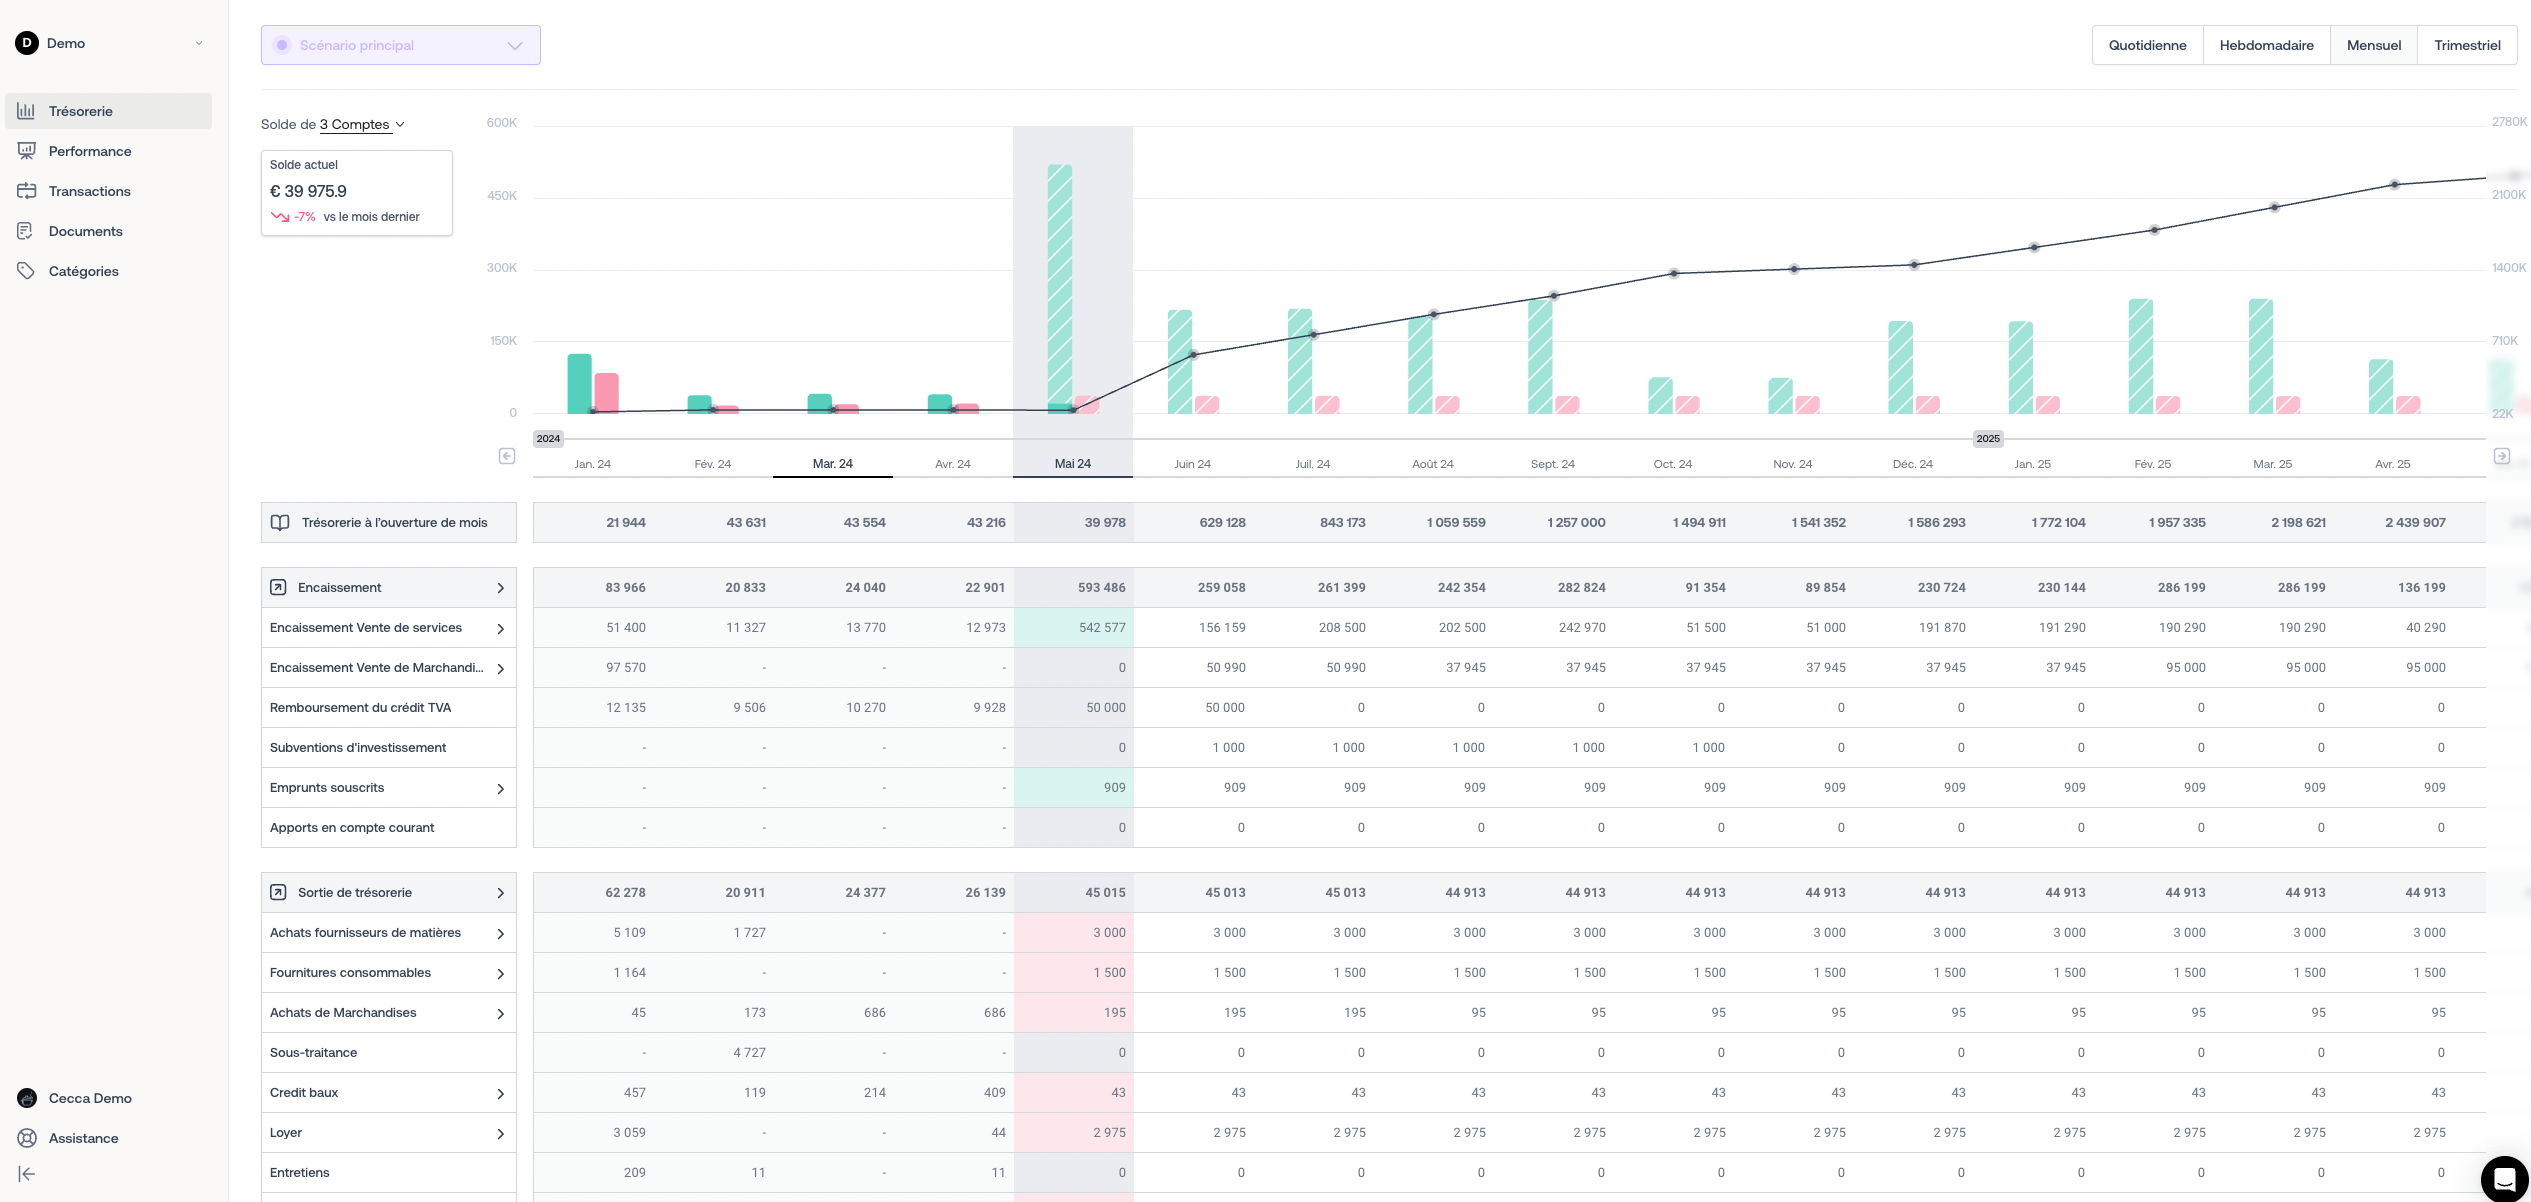Click the Solde actuel € 39 975.9 card
This screenshot has width=2531, height=1202.
pyautogui.click(x=357, y=193)
